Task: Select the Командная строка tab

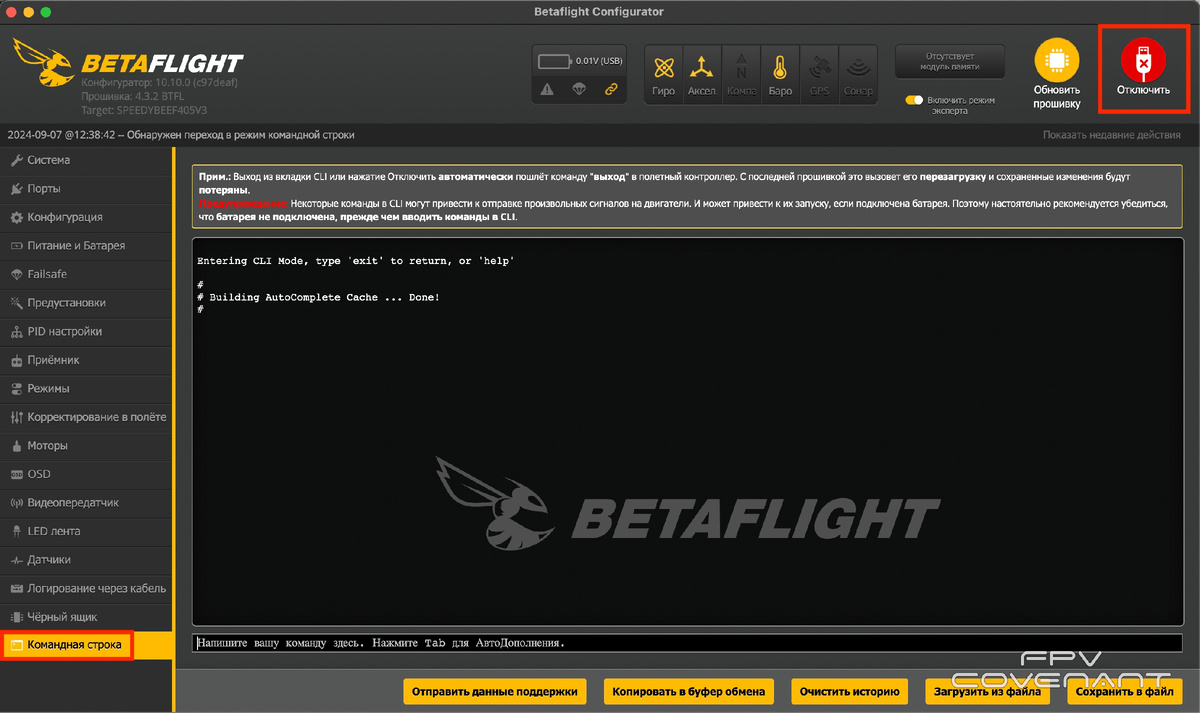Action: [87, 645]
